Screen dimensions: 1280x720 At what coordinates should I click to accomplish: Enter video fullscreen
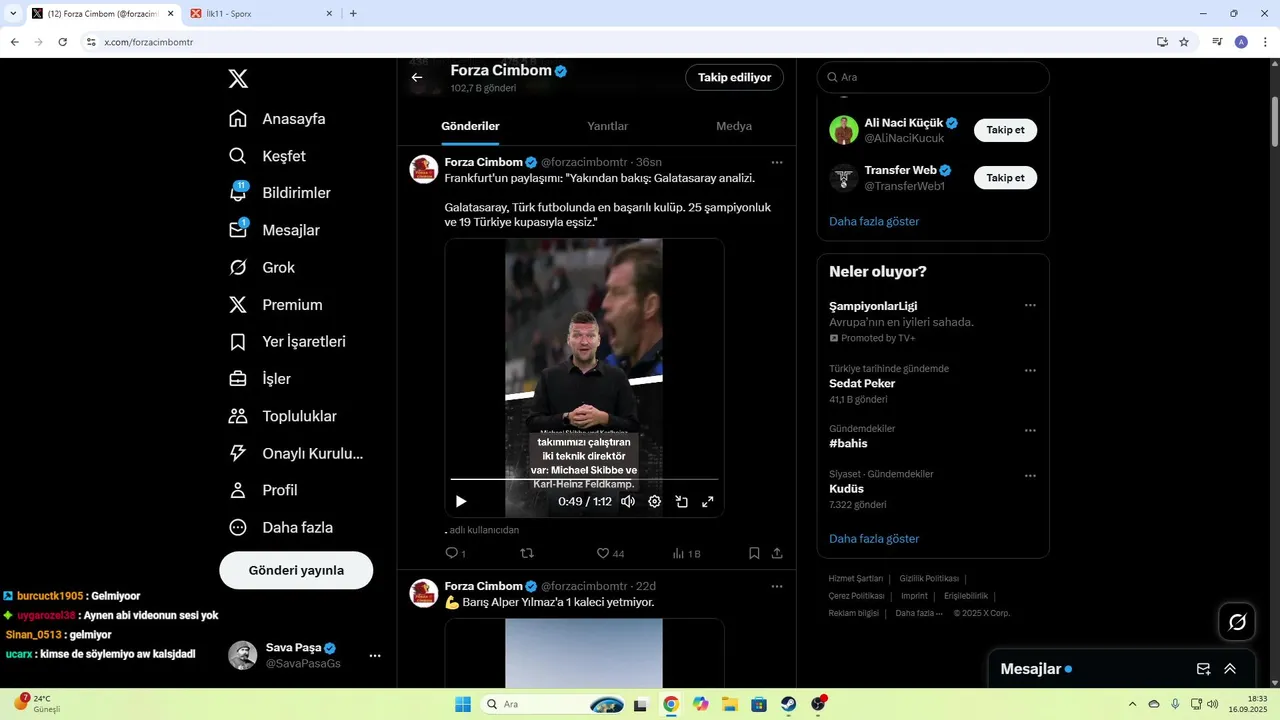707,502
